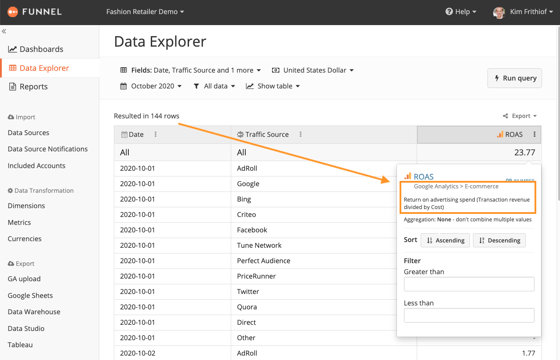This screenshot has width=560, height=360.
Task: Open the October 2020 date range dropdown
Action: pyautogui.click(x=151, y=86)
